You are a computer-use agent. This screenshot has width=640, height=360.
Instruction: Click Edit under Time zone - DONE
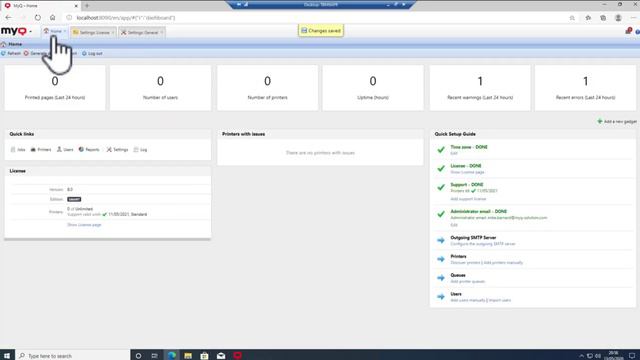454,153
